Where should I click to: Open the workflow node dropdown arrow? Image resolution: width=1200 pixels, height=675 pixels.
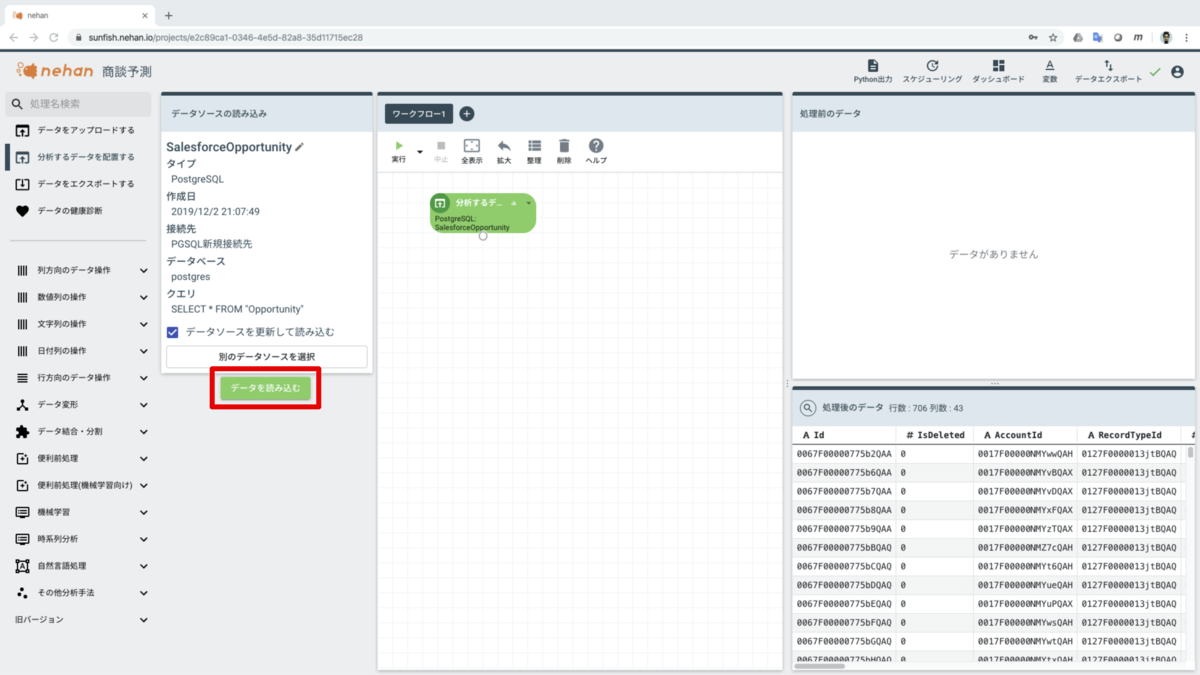tap(528, 203)
